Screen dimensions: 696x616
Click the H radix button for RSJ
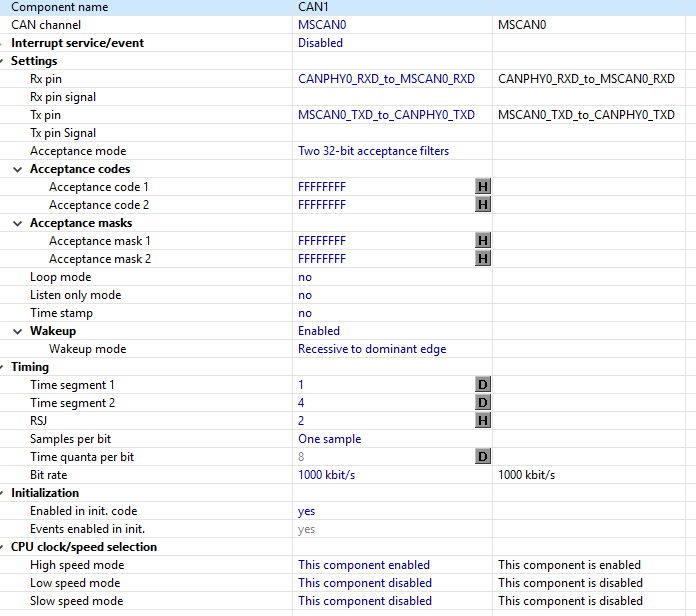coord(483,421)
